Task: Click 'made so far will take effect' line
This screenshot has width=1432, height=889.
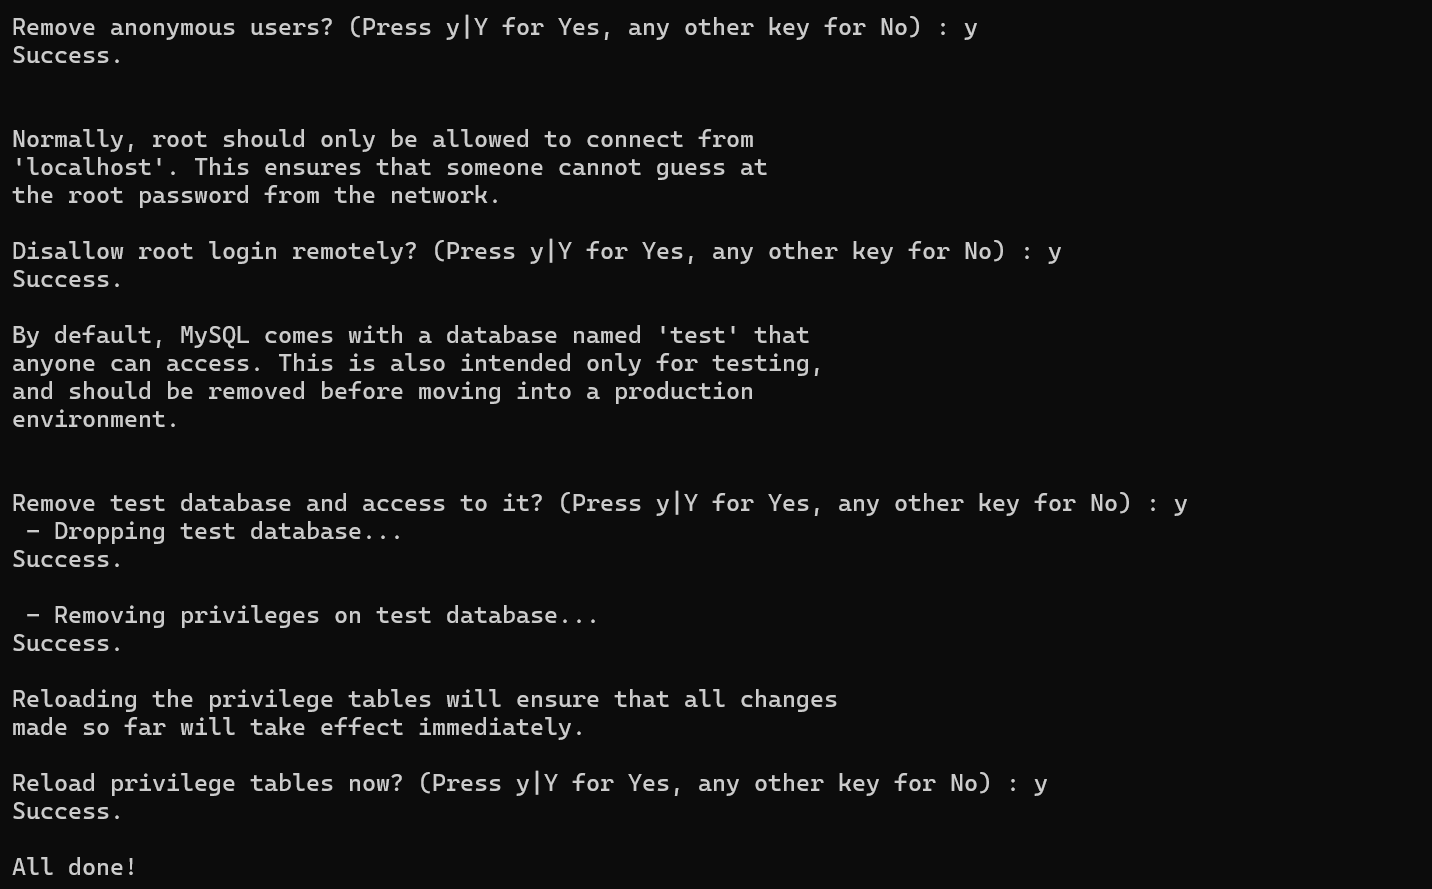Action: (298, 727)
